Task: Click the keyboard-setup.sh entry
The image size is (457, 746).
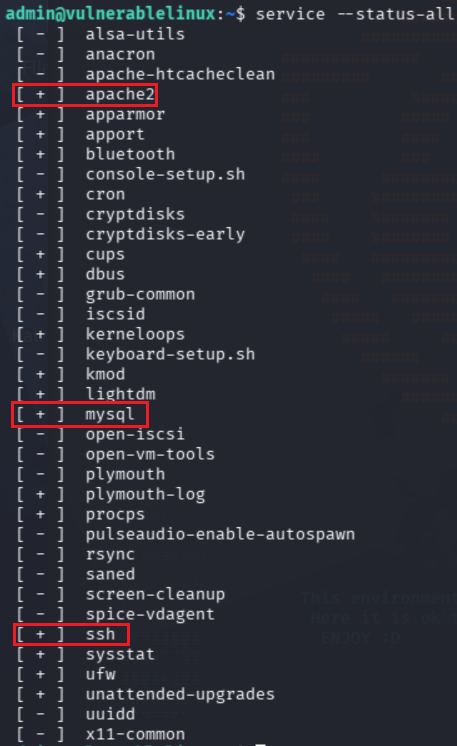Action: coord(170,354)
